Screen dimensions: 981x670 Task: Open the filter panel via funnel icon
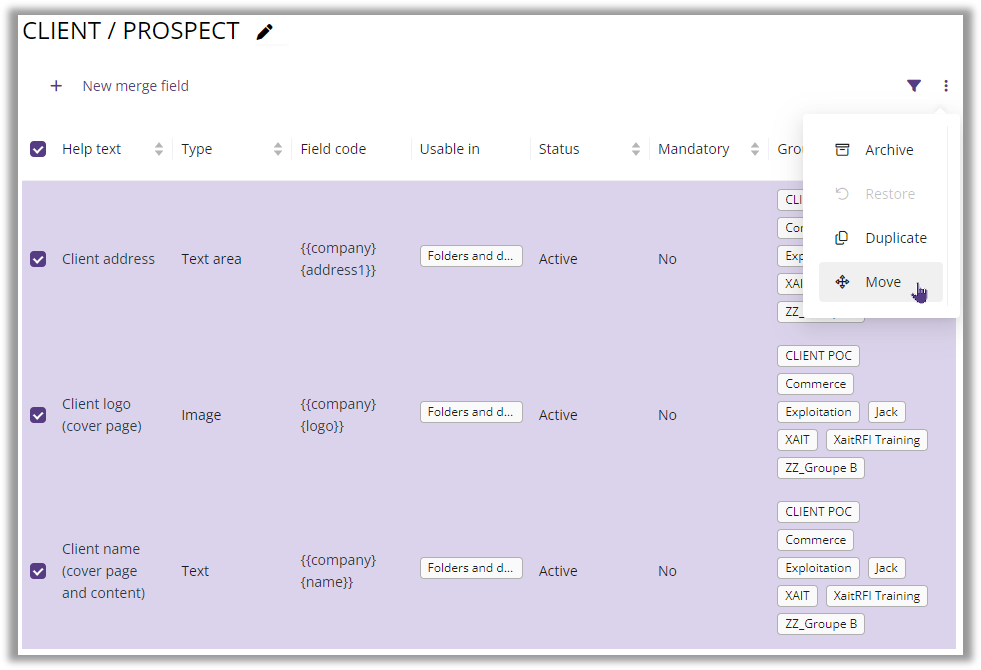[x=914, y=86]
